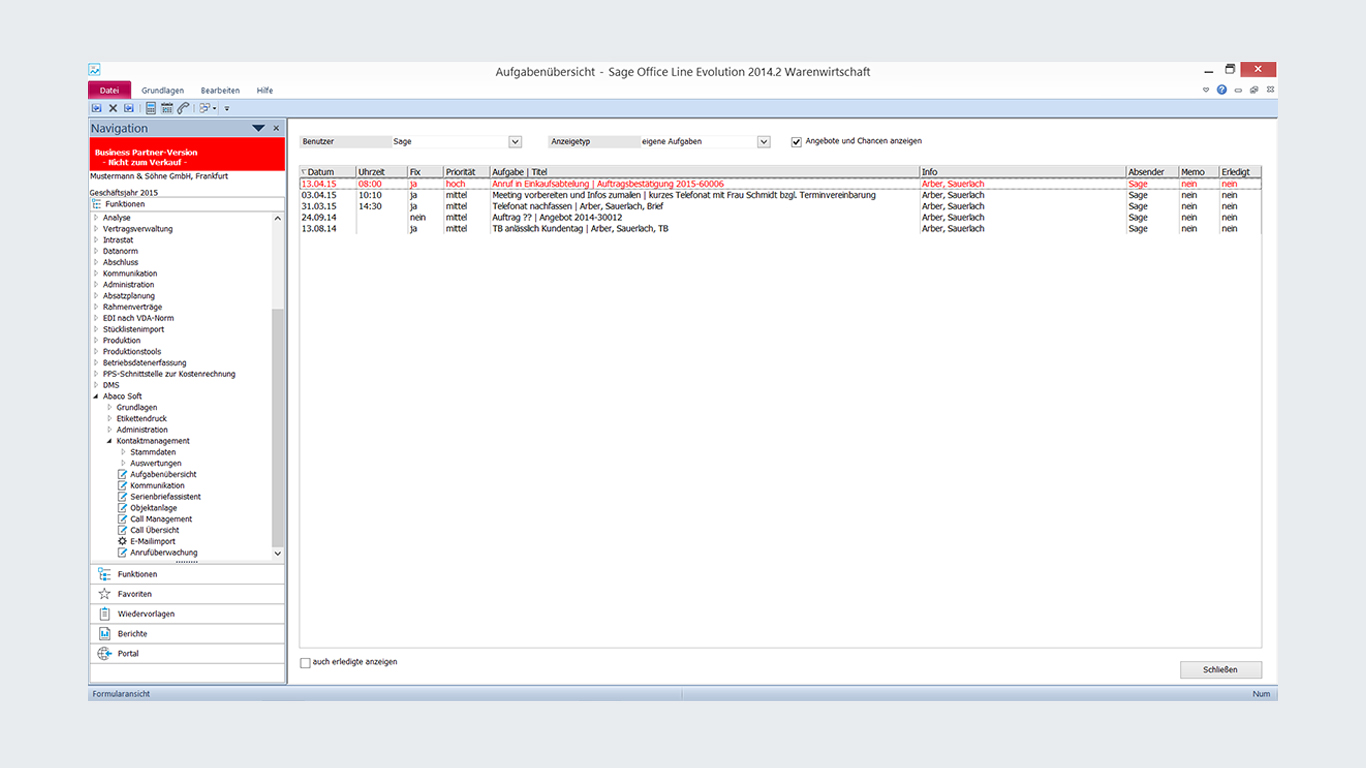
Task: Open Aufgabenübersicht form icon in navigation tree
Action: 123,474
